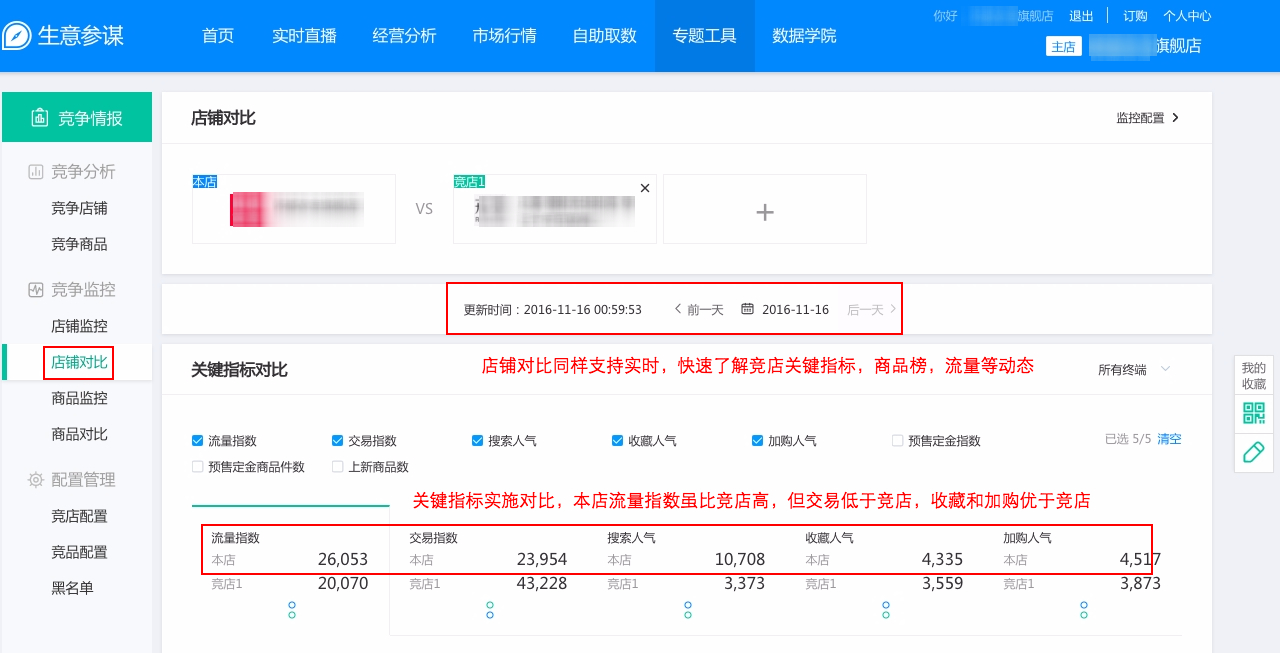Uncheck the 流量指数 metric checkbox
The image size is (1280, 653).
pyautogui.click(x=197, y=439)
